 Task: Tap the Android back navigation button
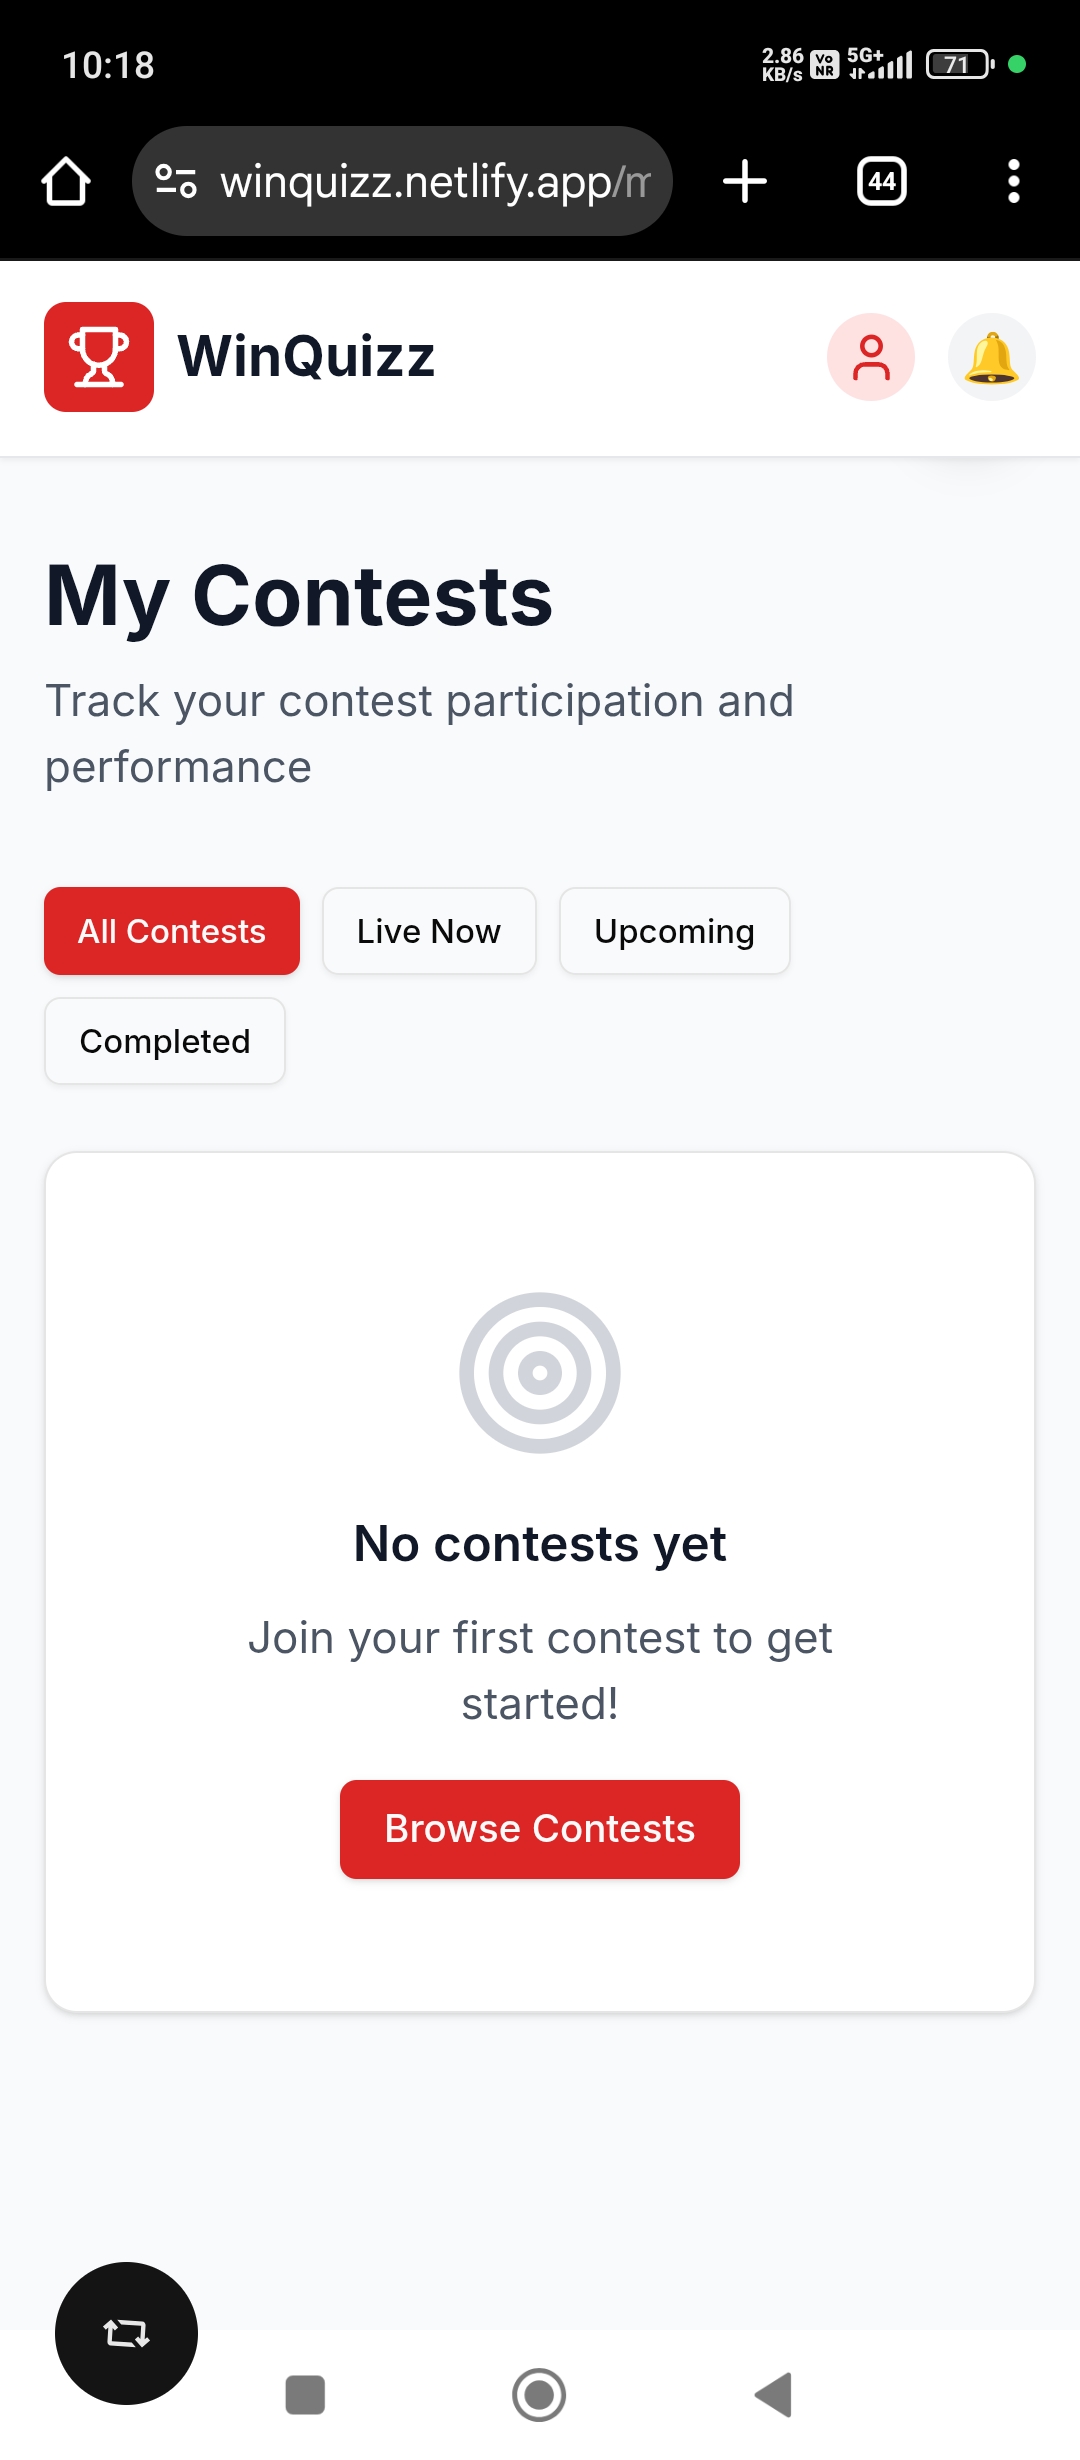point(774,2395)
